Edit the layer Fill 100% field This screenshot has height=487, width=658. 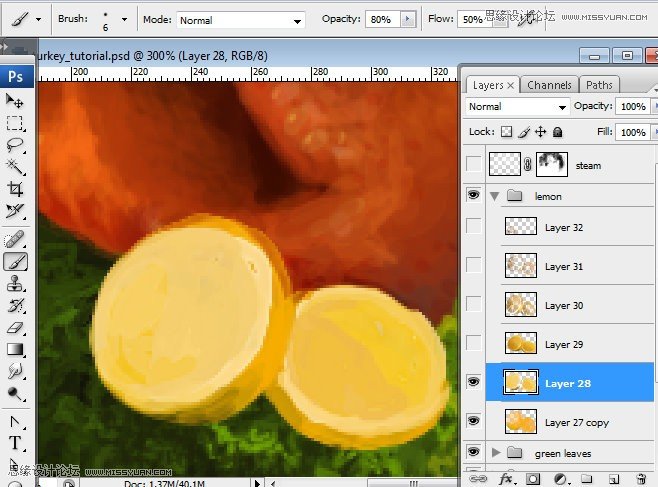[x=633, y=133]
